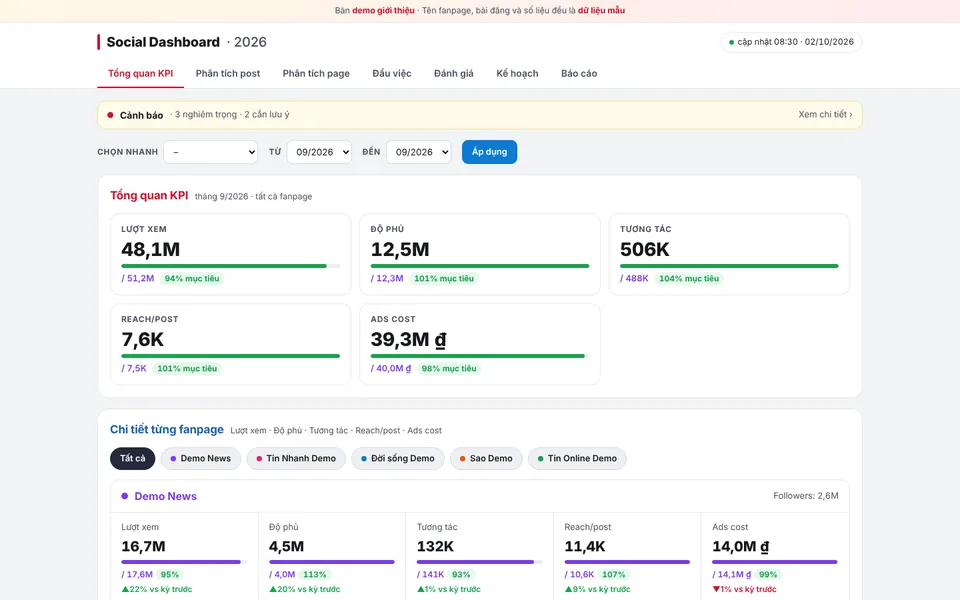This screenshot has width=960, height=600.
Task: Click the 113% badge under Độ phủ
Action: point(315,574)
